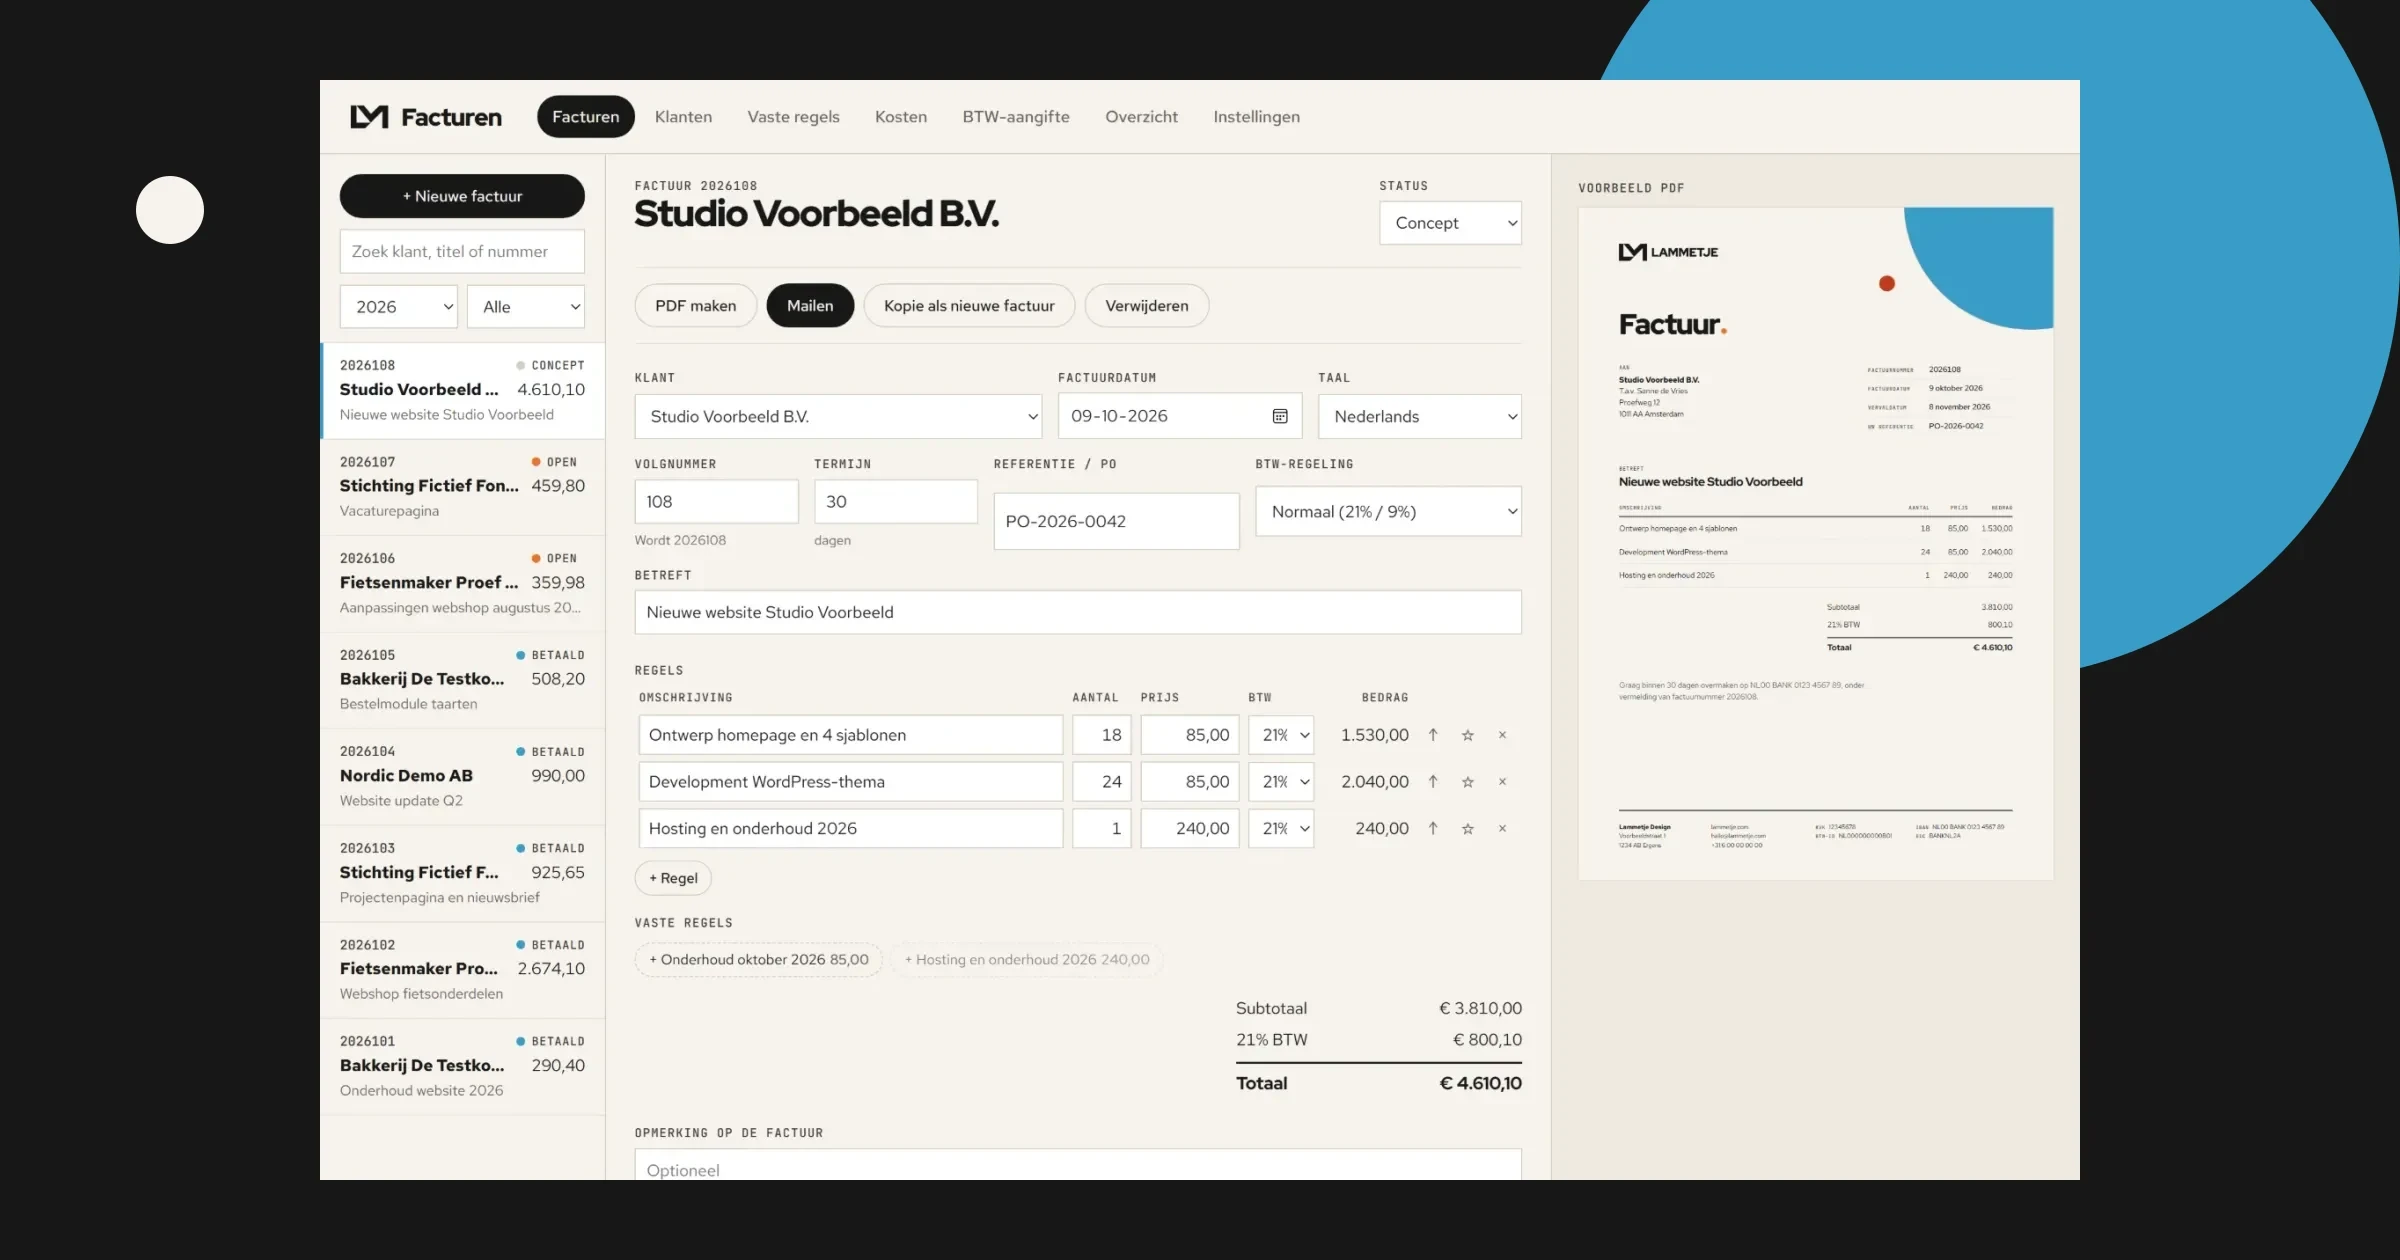Image resolution: width=2400 pixels, height=1260 pixels.
Task: Click description field Development WordPress-thema
Action: click(x=851, y=782)
